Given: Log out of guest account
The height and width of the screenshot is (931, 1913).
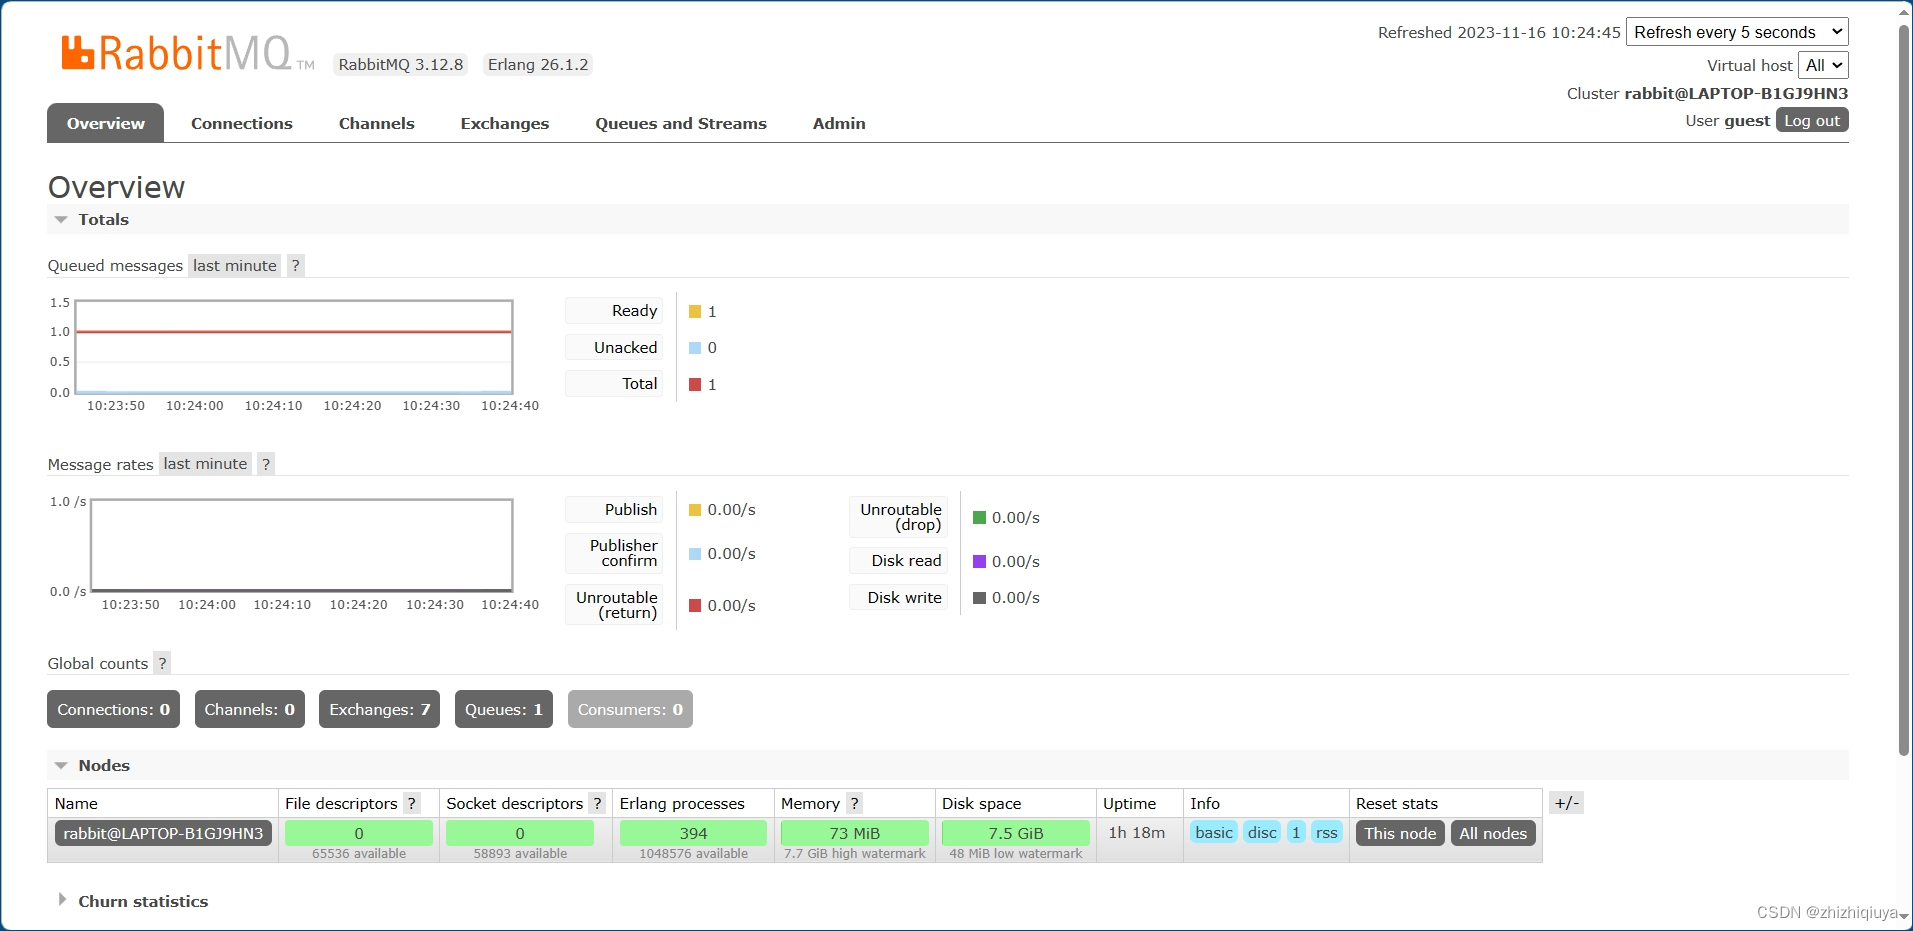Looking at the screenshot, I should coord(1812,120).
